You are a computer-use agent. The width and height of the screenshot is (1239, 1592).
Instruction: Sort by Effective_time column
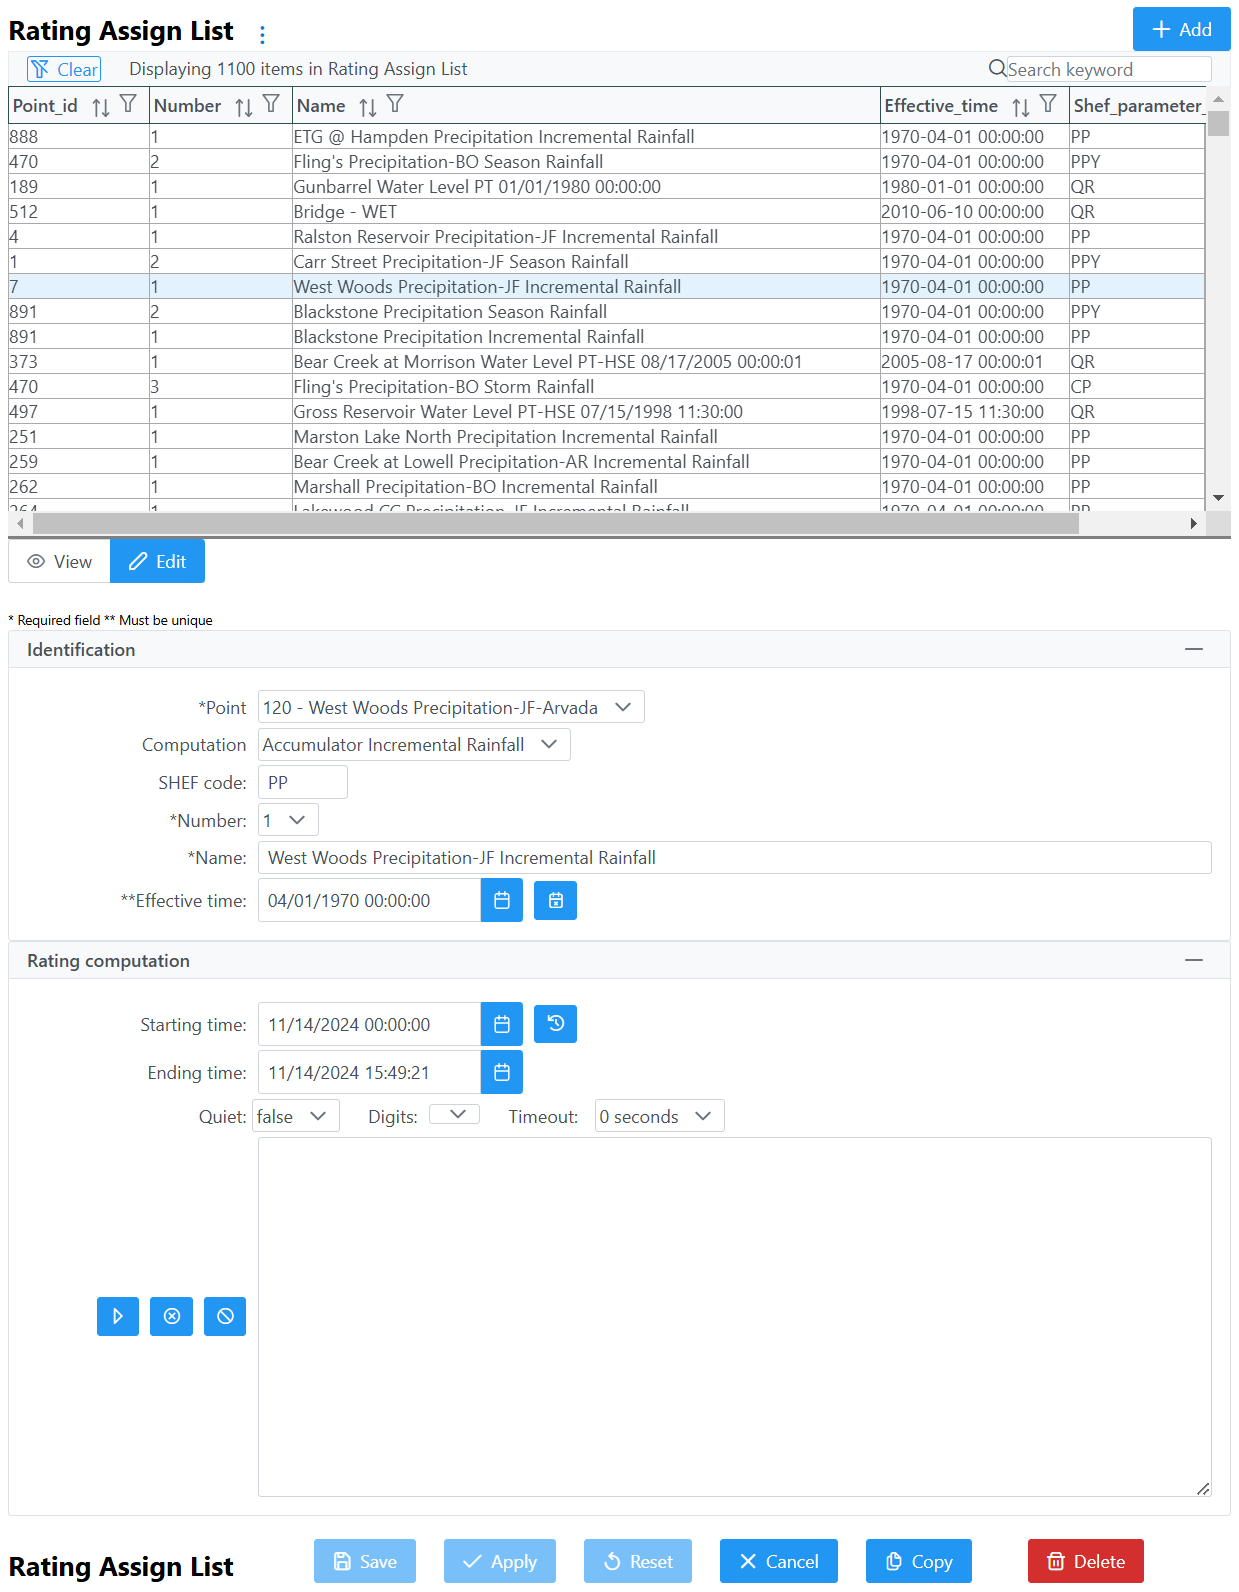pos(1021,107)
